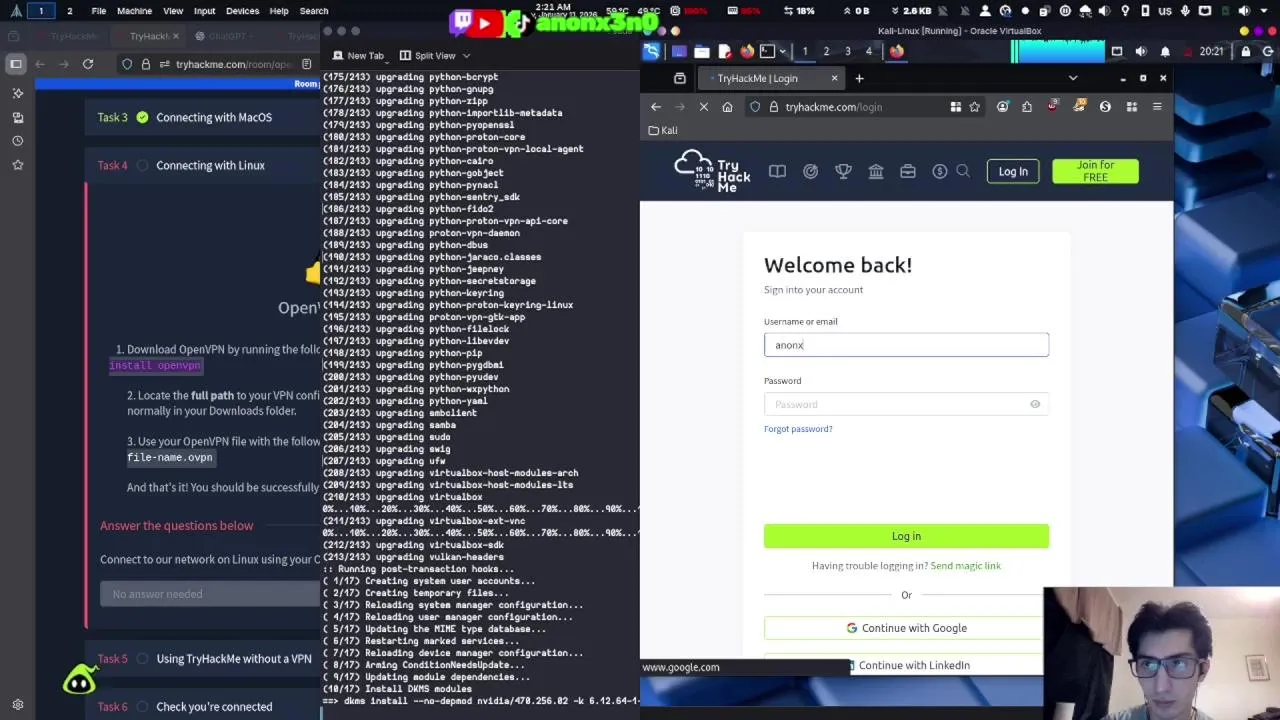Bookmark the login page with the star icon

[x=974, y=107]
